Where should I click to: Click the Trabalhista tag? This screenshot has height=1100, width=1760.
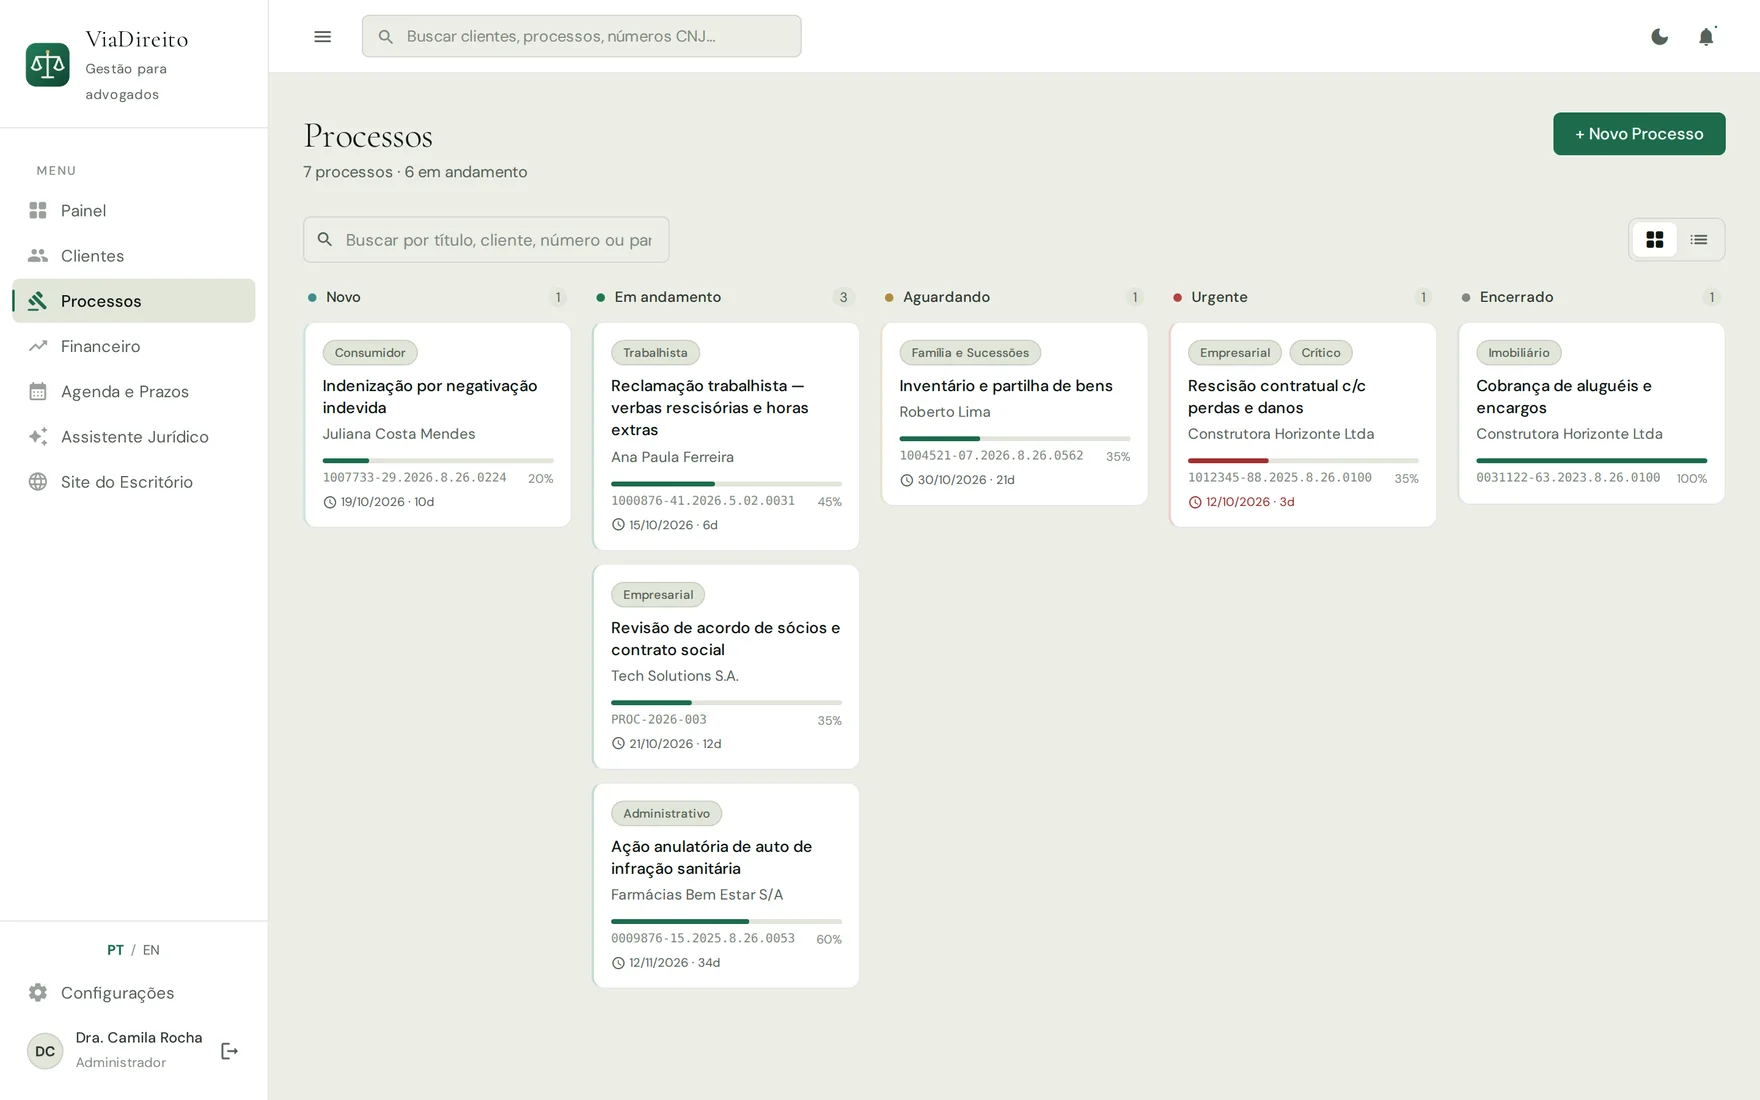(655, 353)
